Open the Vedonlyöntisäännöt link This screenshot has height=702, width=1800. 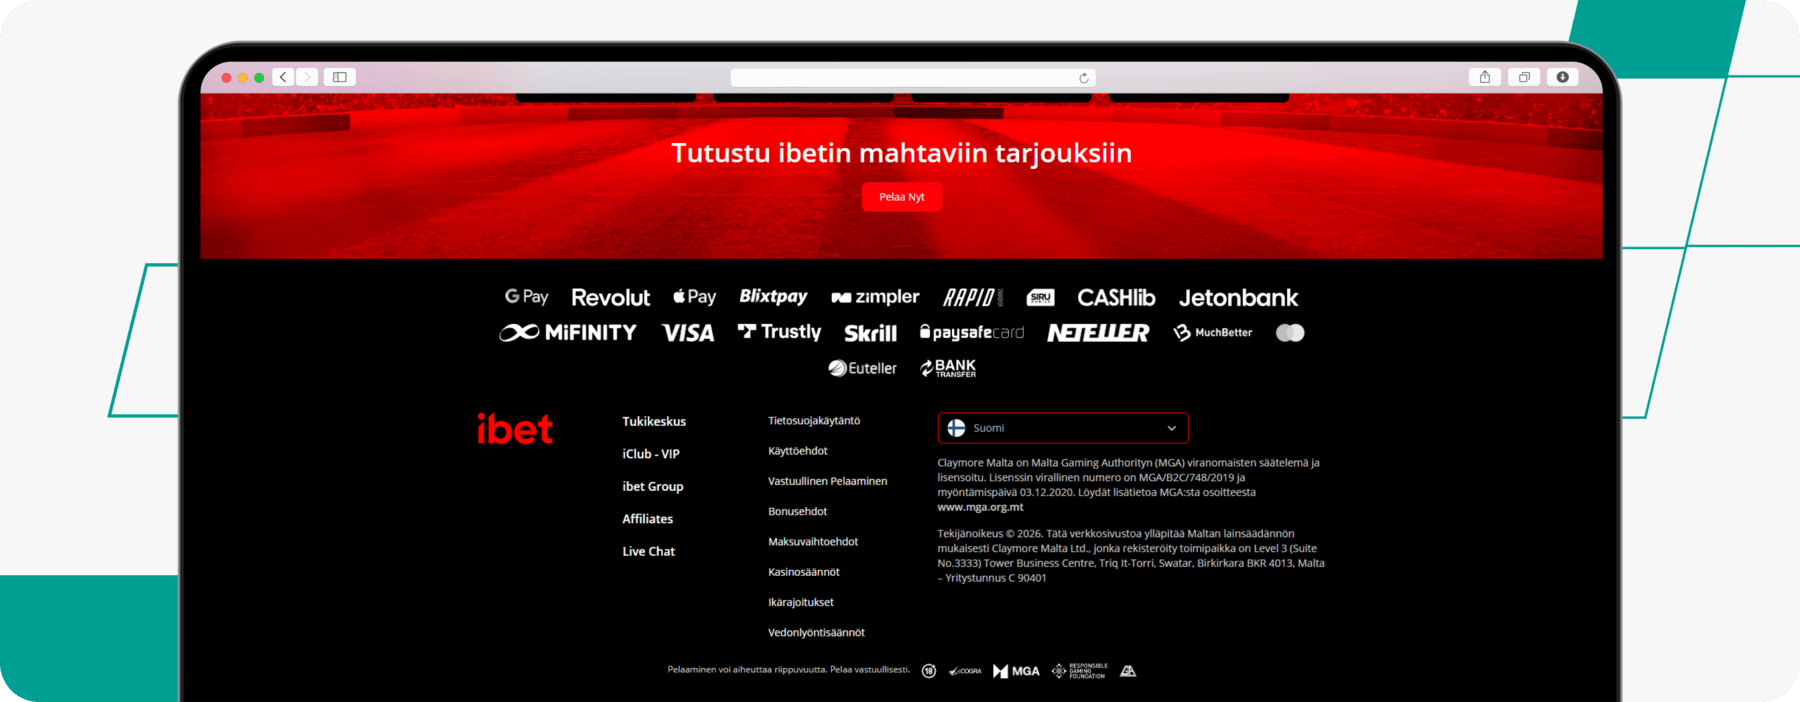(816, 633)
